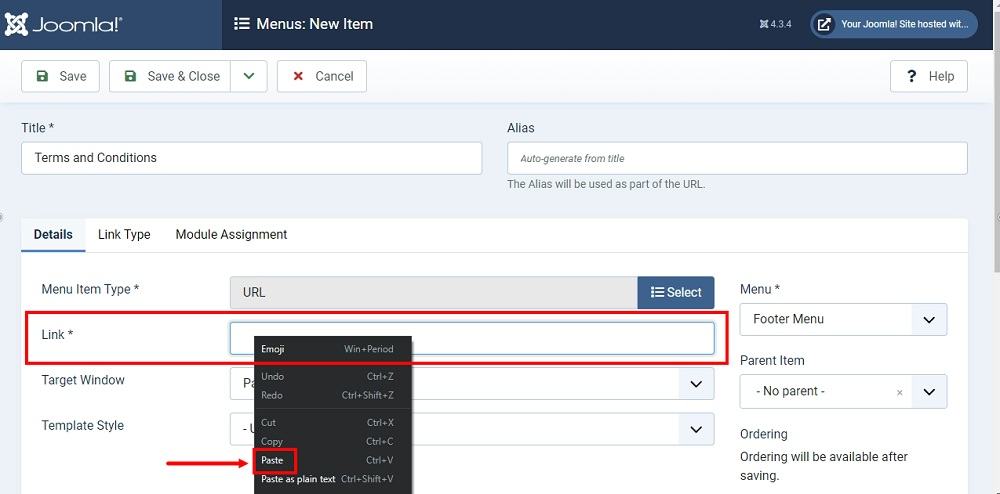Clear the No parent selection with x
Viewport: 1000px width, 494px height.
click(899, 393)
